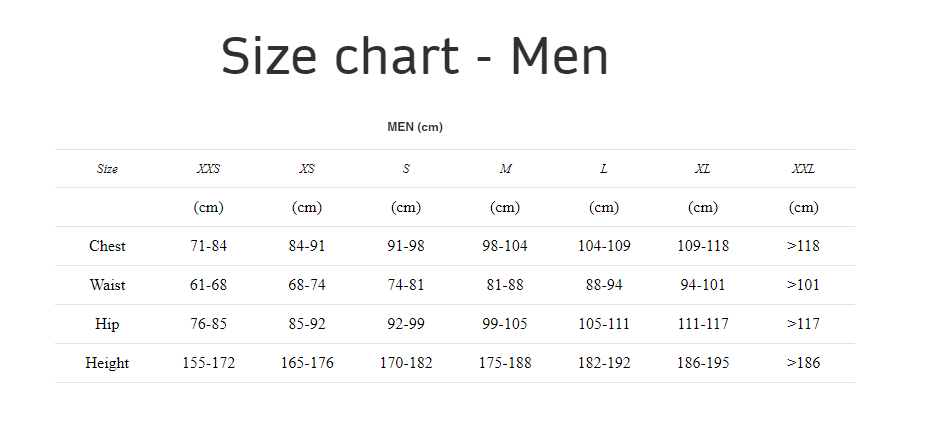
Task: Click the S size column header
Action: click(406, 169)
